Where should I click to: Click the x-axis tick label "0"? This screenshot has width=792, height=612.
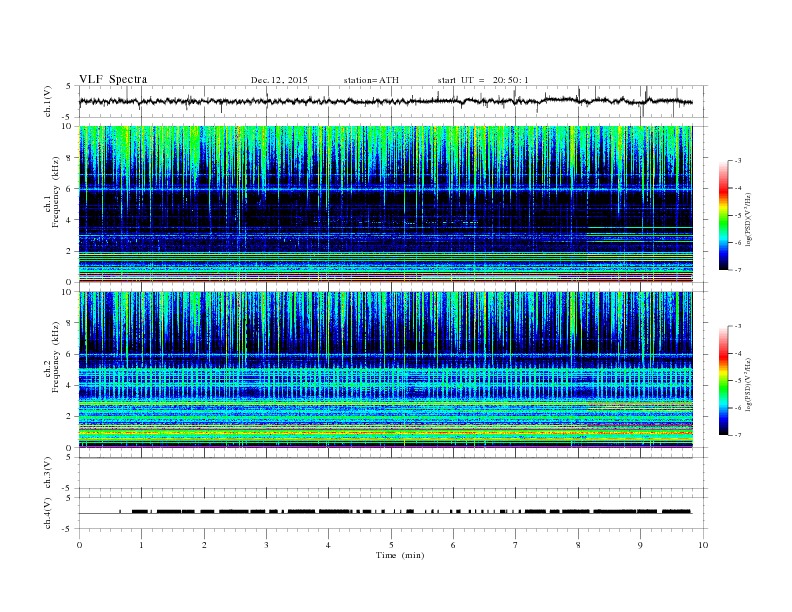(79, 545)
